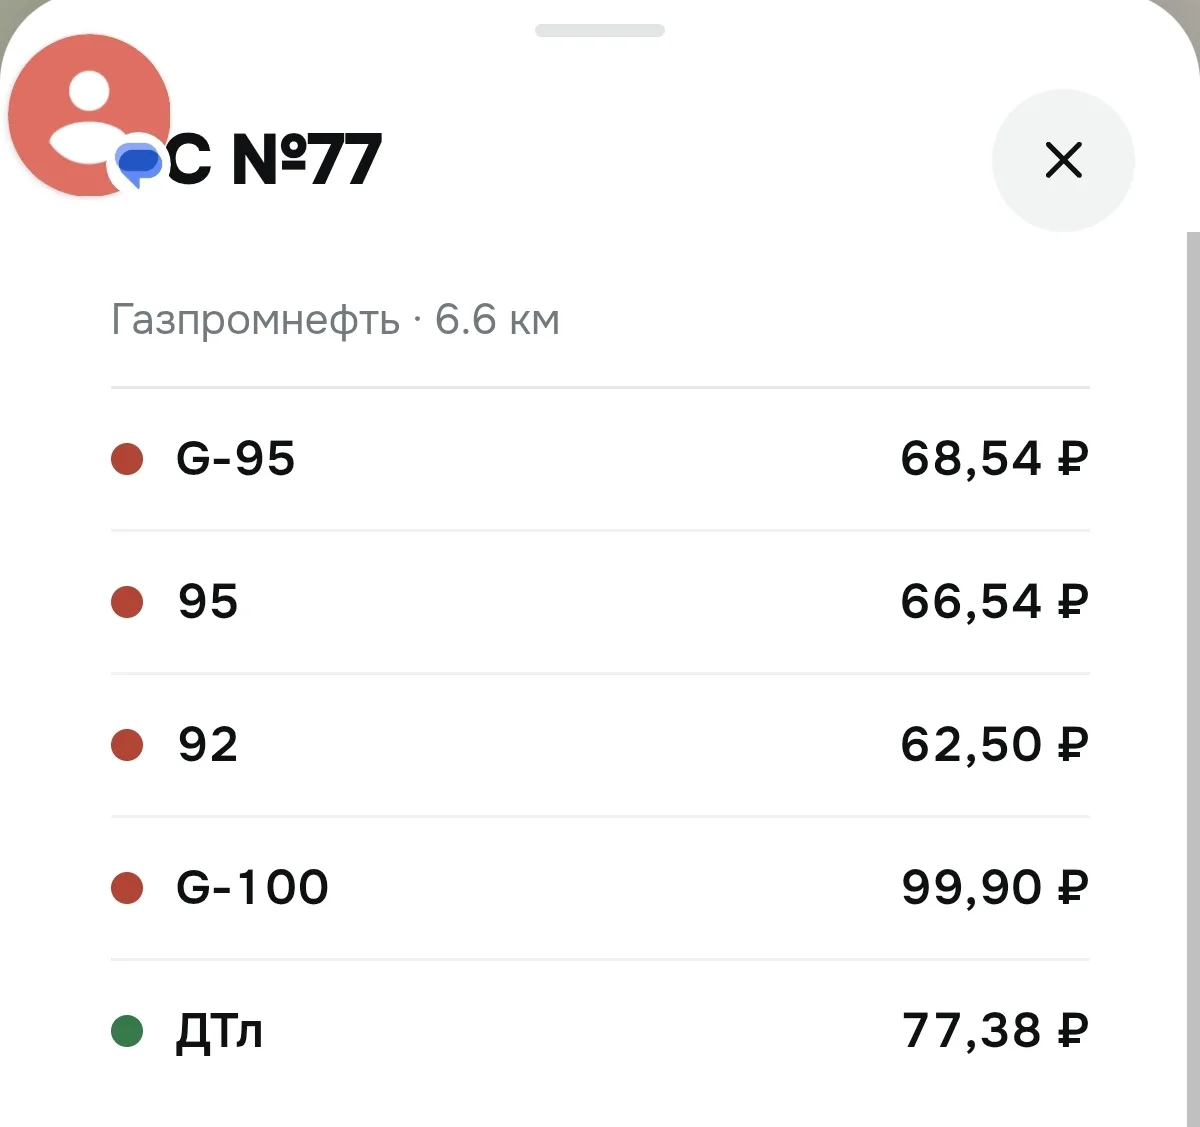The image size is (1200, 1127).
Task: Open the Газпромнефть 6.6 км subtitle
Action: [x=335, y=321]
